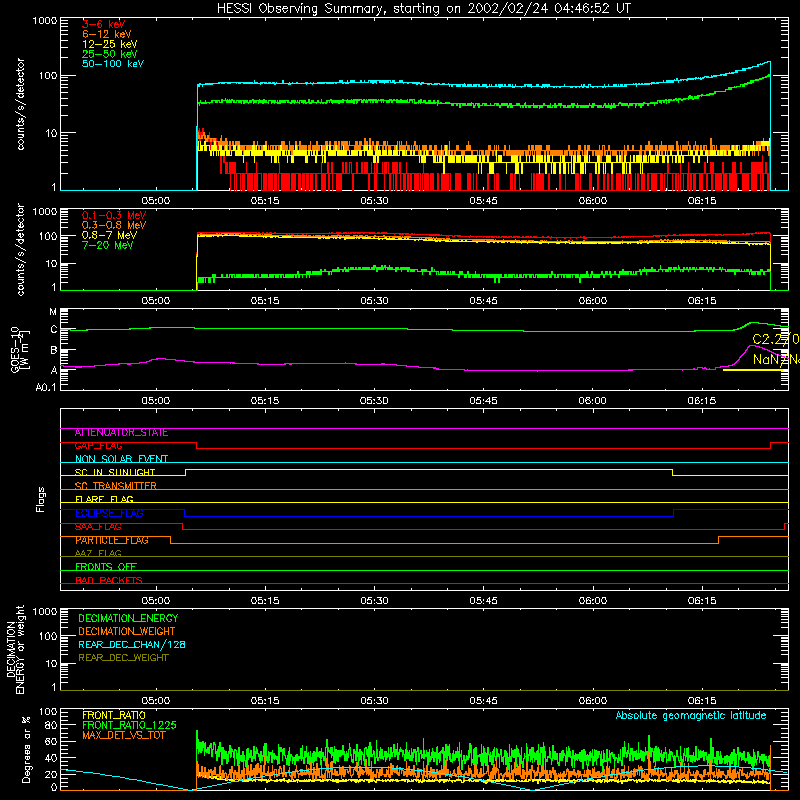
Task: Click '05:30' time tick under keV panel
Action: [374, 201]
